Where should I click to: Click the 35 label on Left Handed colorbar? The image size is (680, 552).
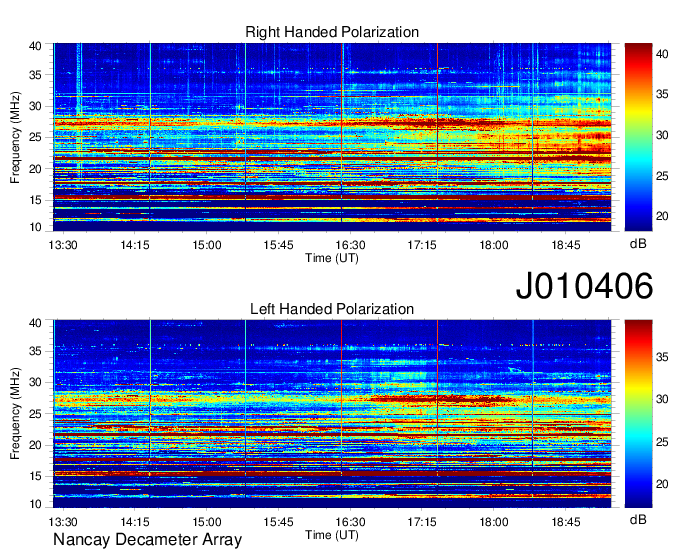pyautogui.click(x=662, y=357)
